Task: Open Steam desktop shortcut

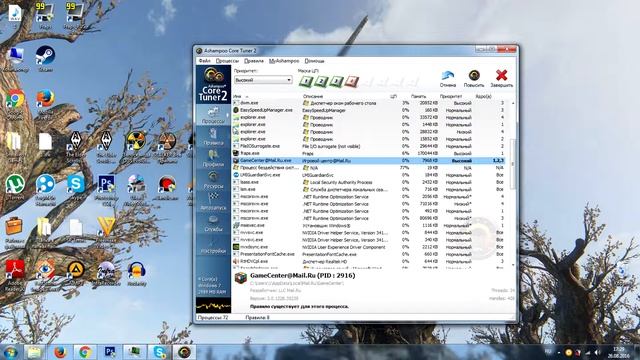Action: click(45, 58)
